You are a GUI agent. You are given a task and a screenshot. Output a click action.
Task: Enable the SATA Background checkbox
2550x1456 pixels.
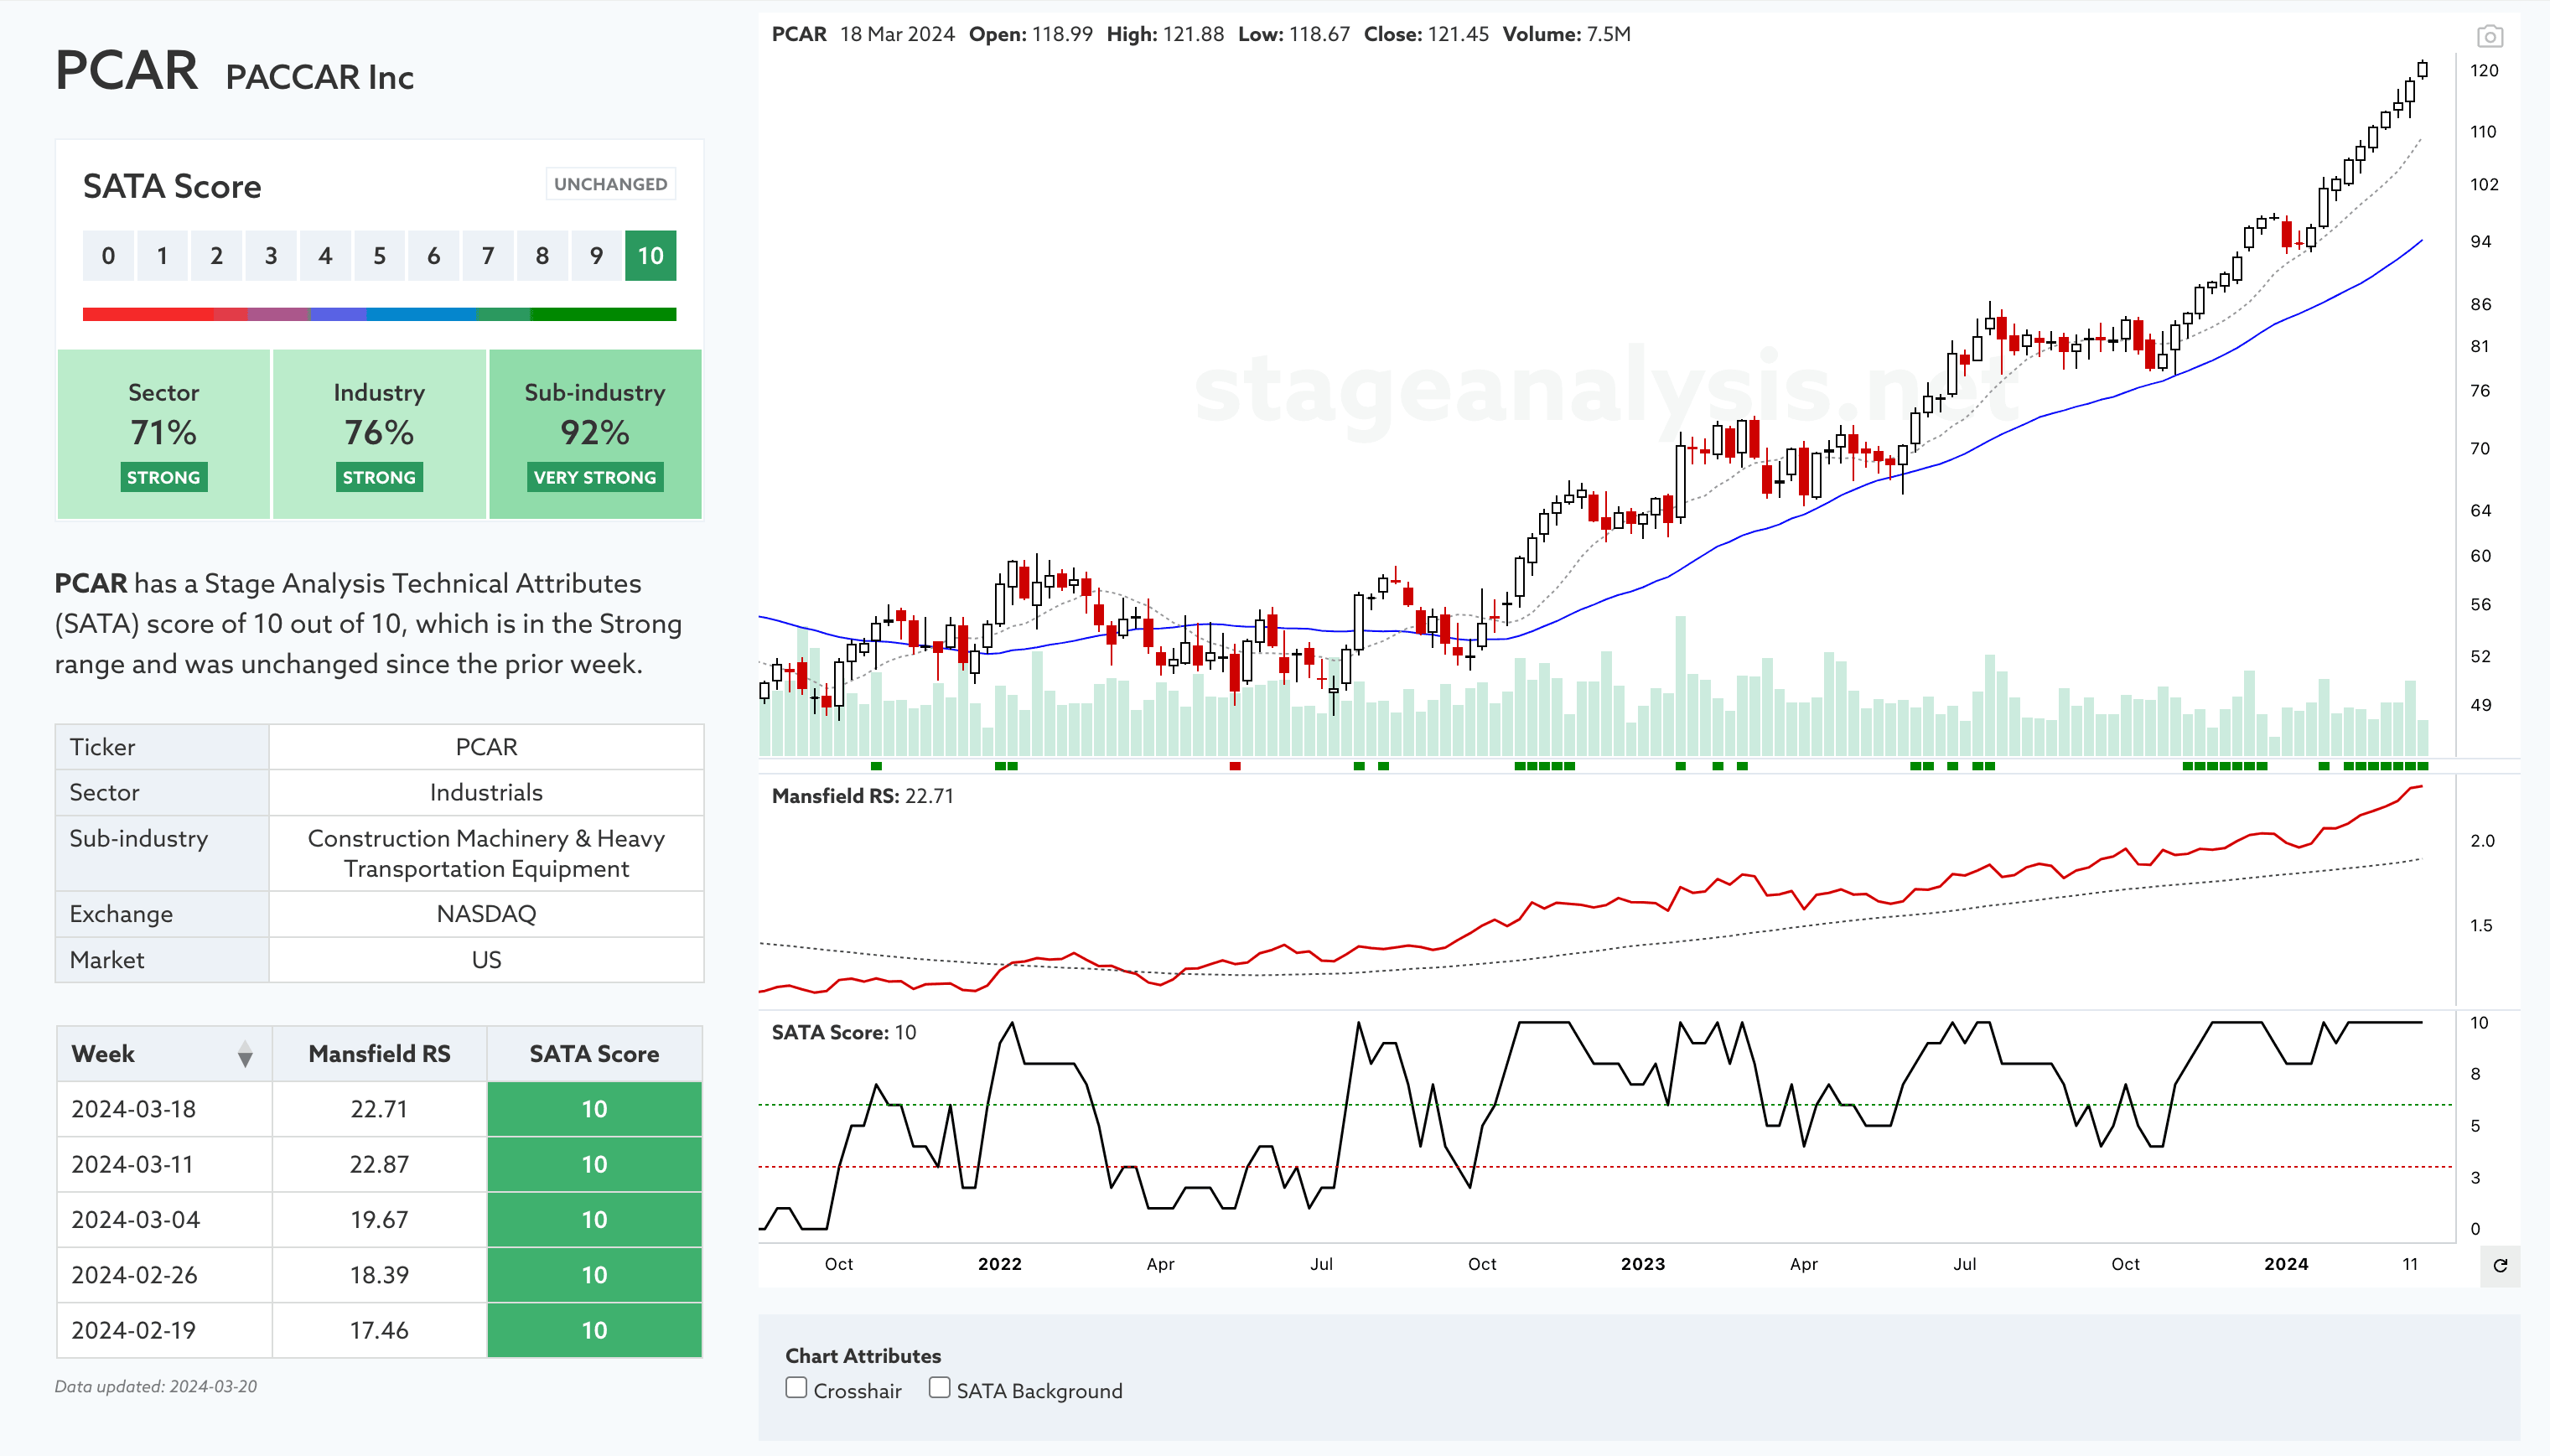pyautogui.click(x=939, y=1388)
